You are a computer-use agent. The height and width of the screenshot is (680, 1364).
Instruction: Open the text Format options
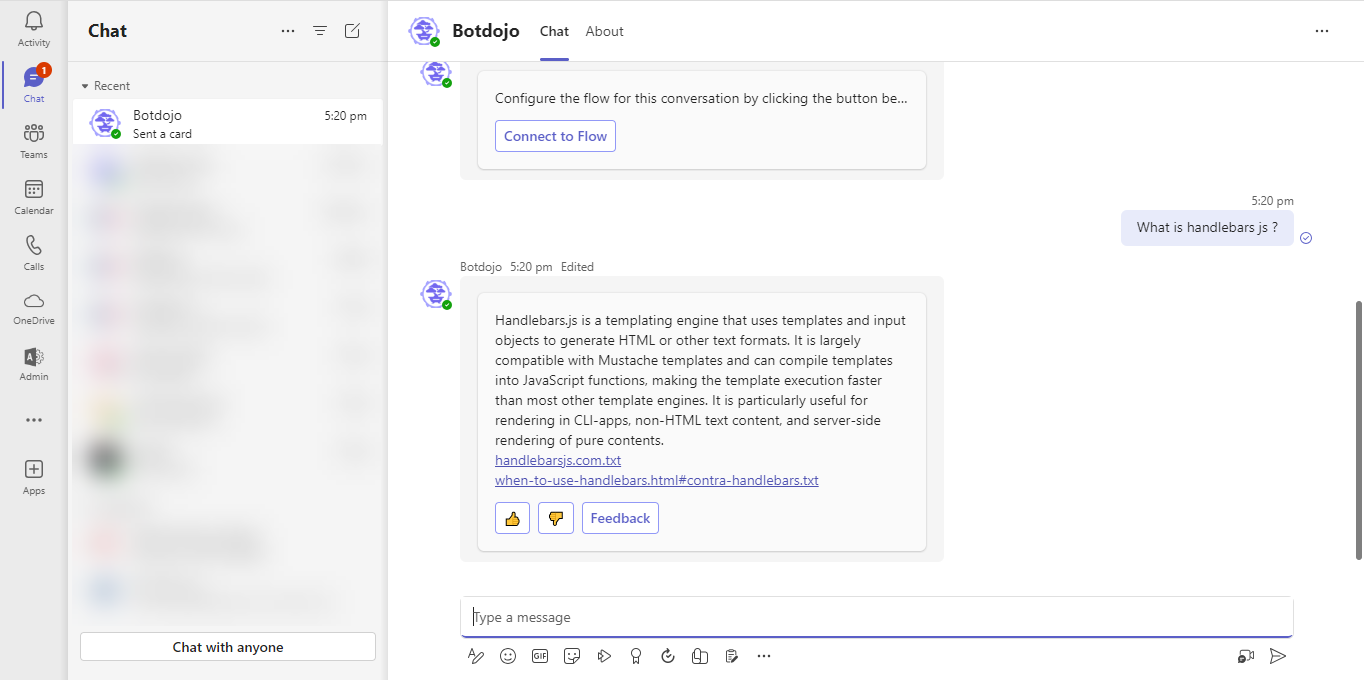pos(476,656)
